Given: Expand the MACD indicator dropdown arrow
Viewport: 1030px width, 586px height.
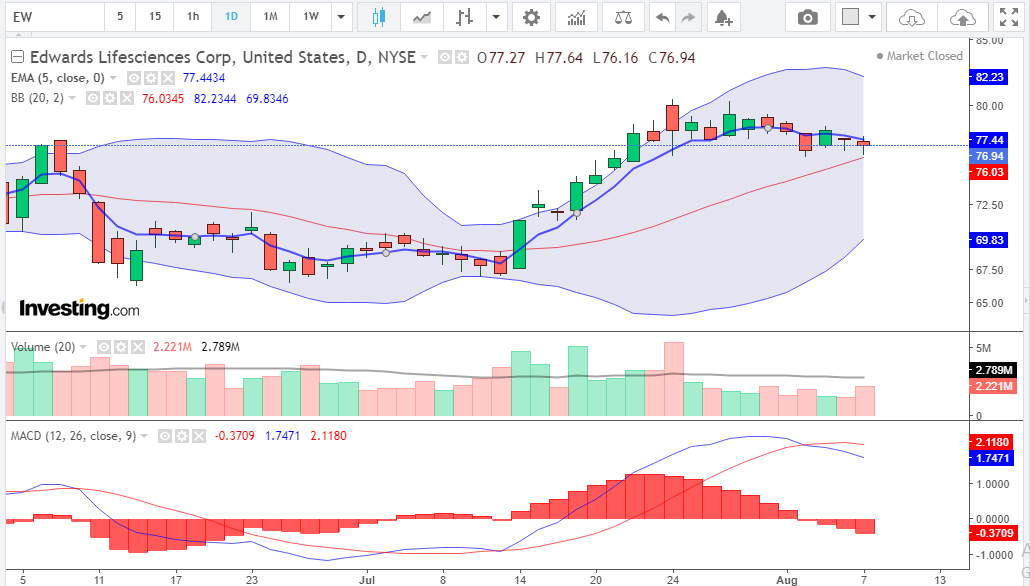Looking at the screenshot, I should coord(145,436).
